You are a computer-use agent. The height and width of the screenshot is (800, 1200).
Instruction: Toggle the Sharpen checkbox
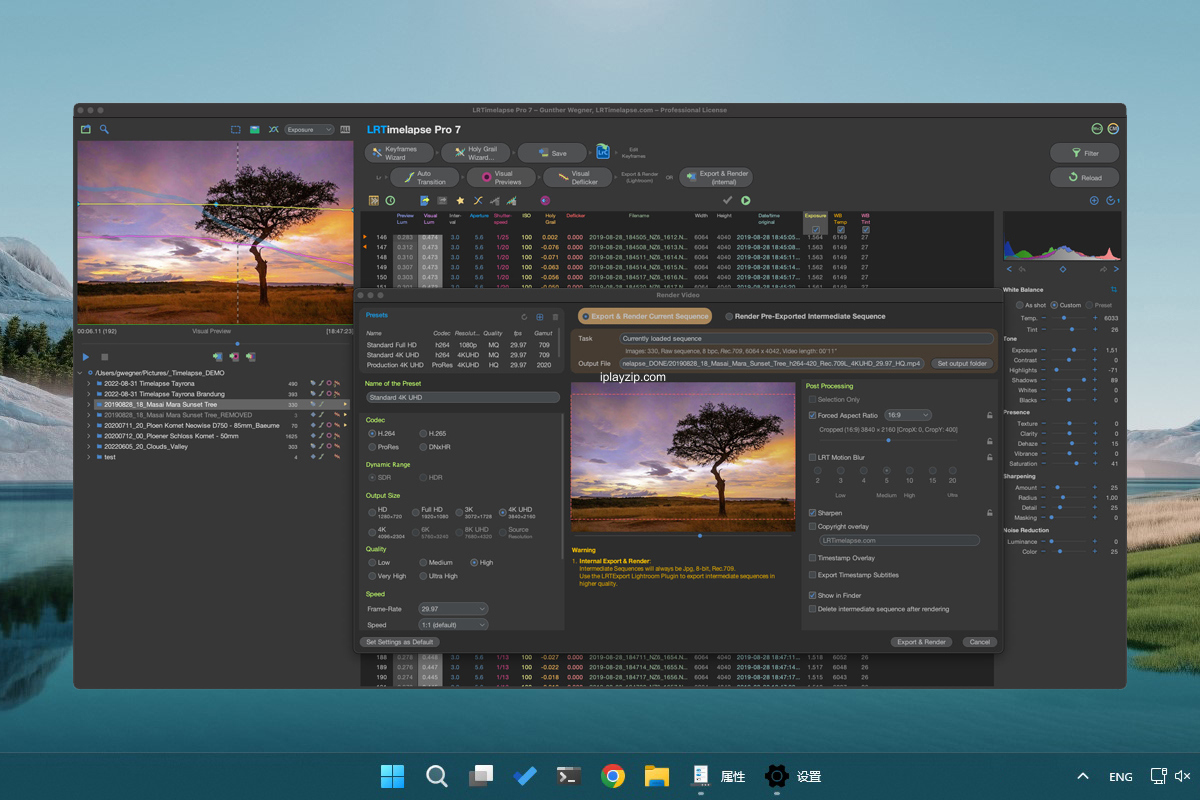tap(812, 512)
